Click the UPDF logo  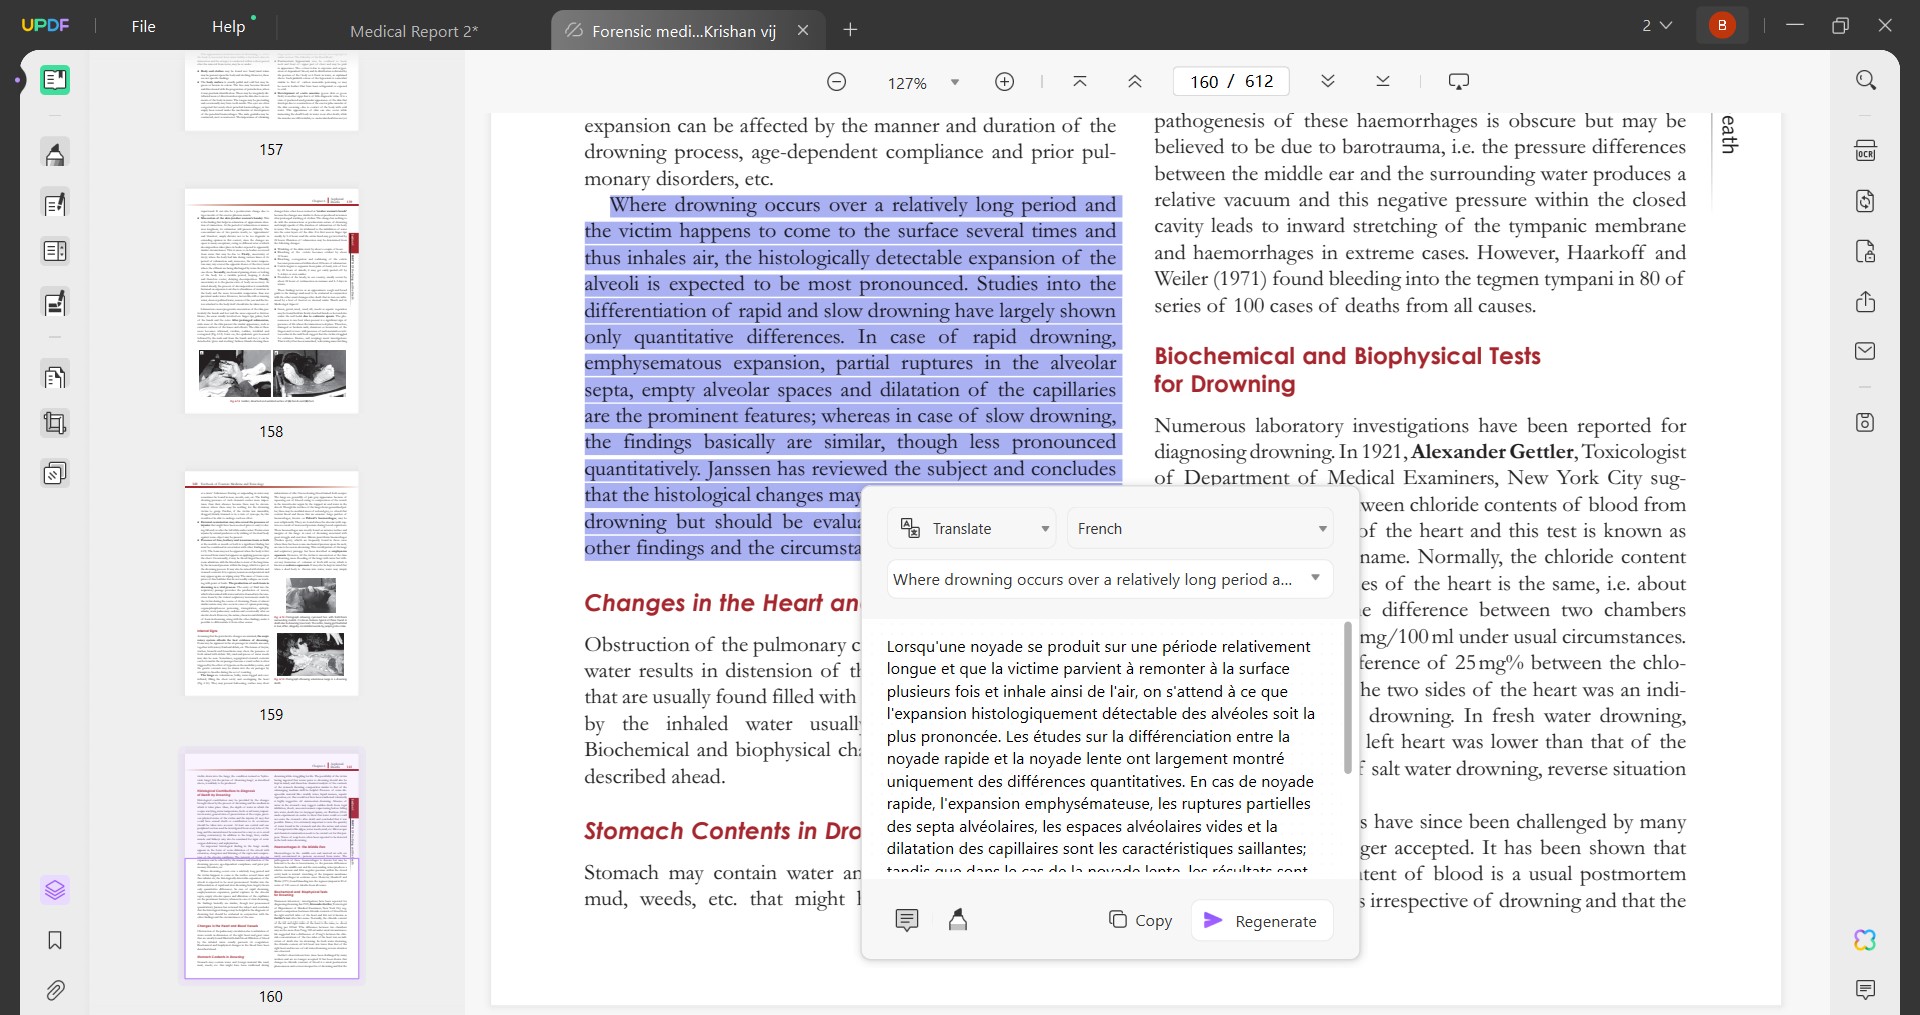tap(46, 26)
